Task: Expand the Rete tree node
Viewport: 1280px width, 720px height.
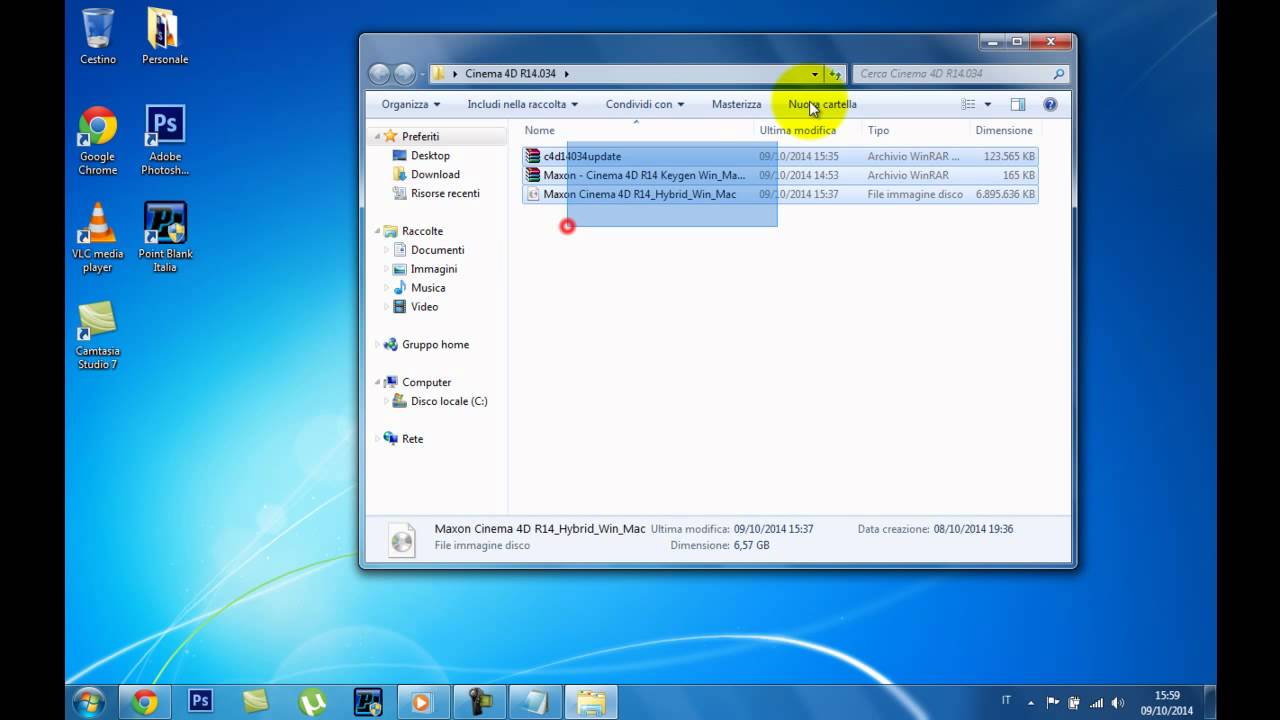Action: [x=378, y=439]
